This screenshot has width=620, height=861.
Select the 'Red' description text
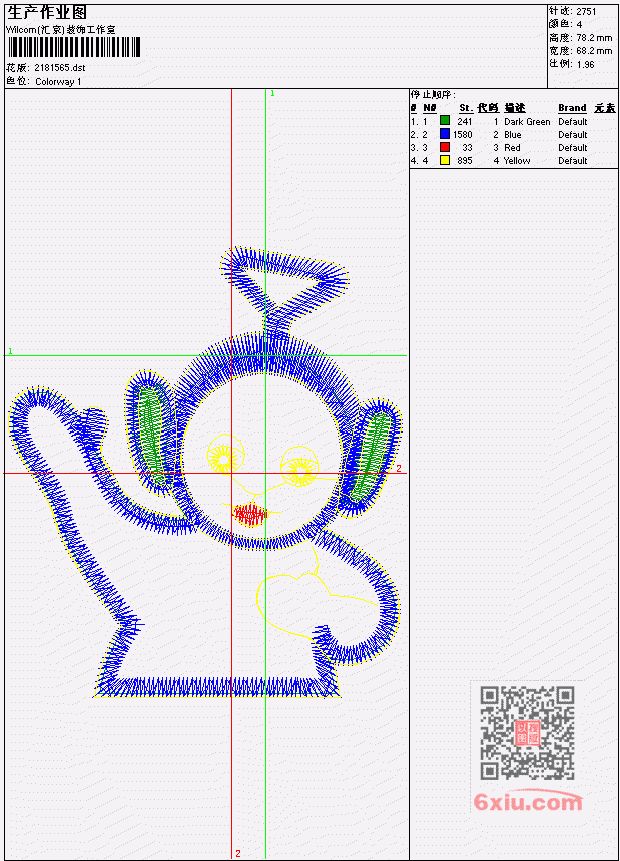point(512,148)
